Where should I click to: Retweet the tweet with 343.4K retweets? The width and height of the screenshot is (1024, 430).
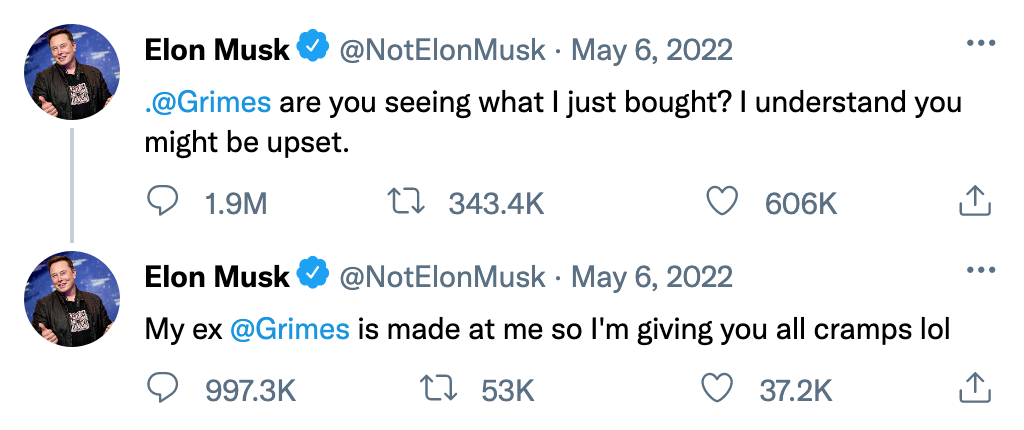(406, 202)
